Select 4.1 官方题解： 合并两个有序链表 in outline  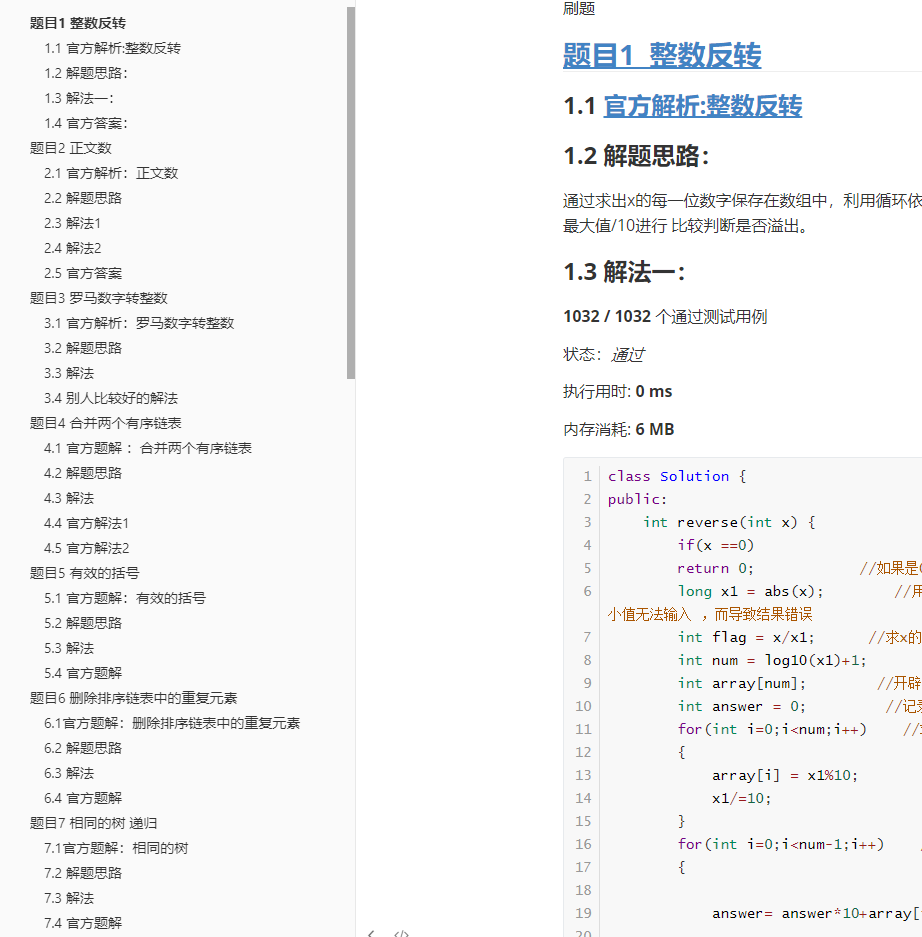(148, 449)
